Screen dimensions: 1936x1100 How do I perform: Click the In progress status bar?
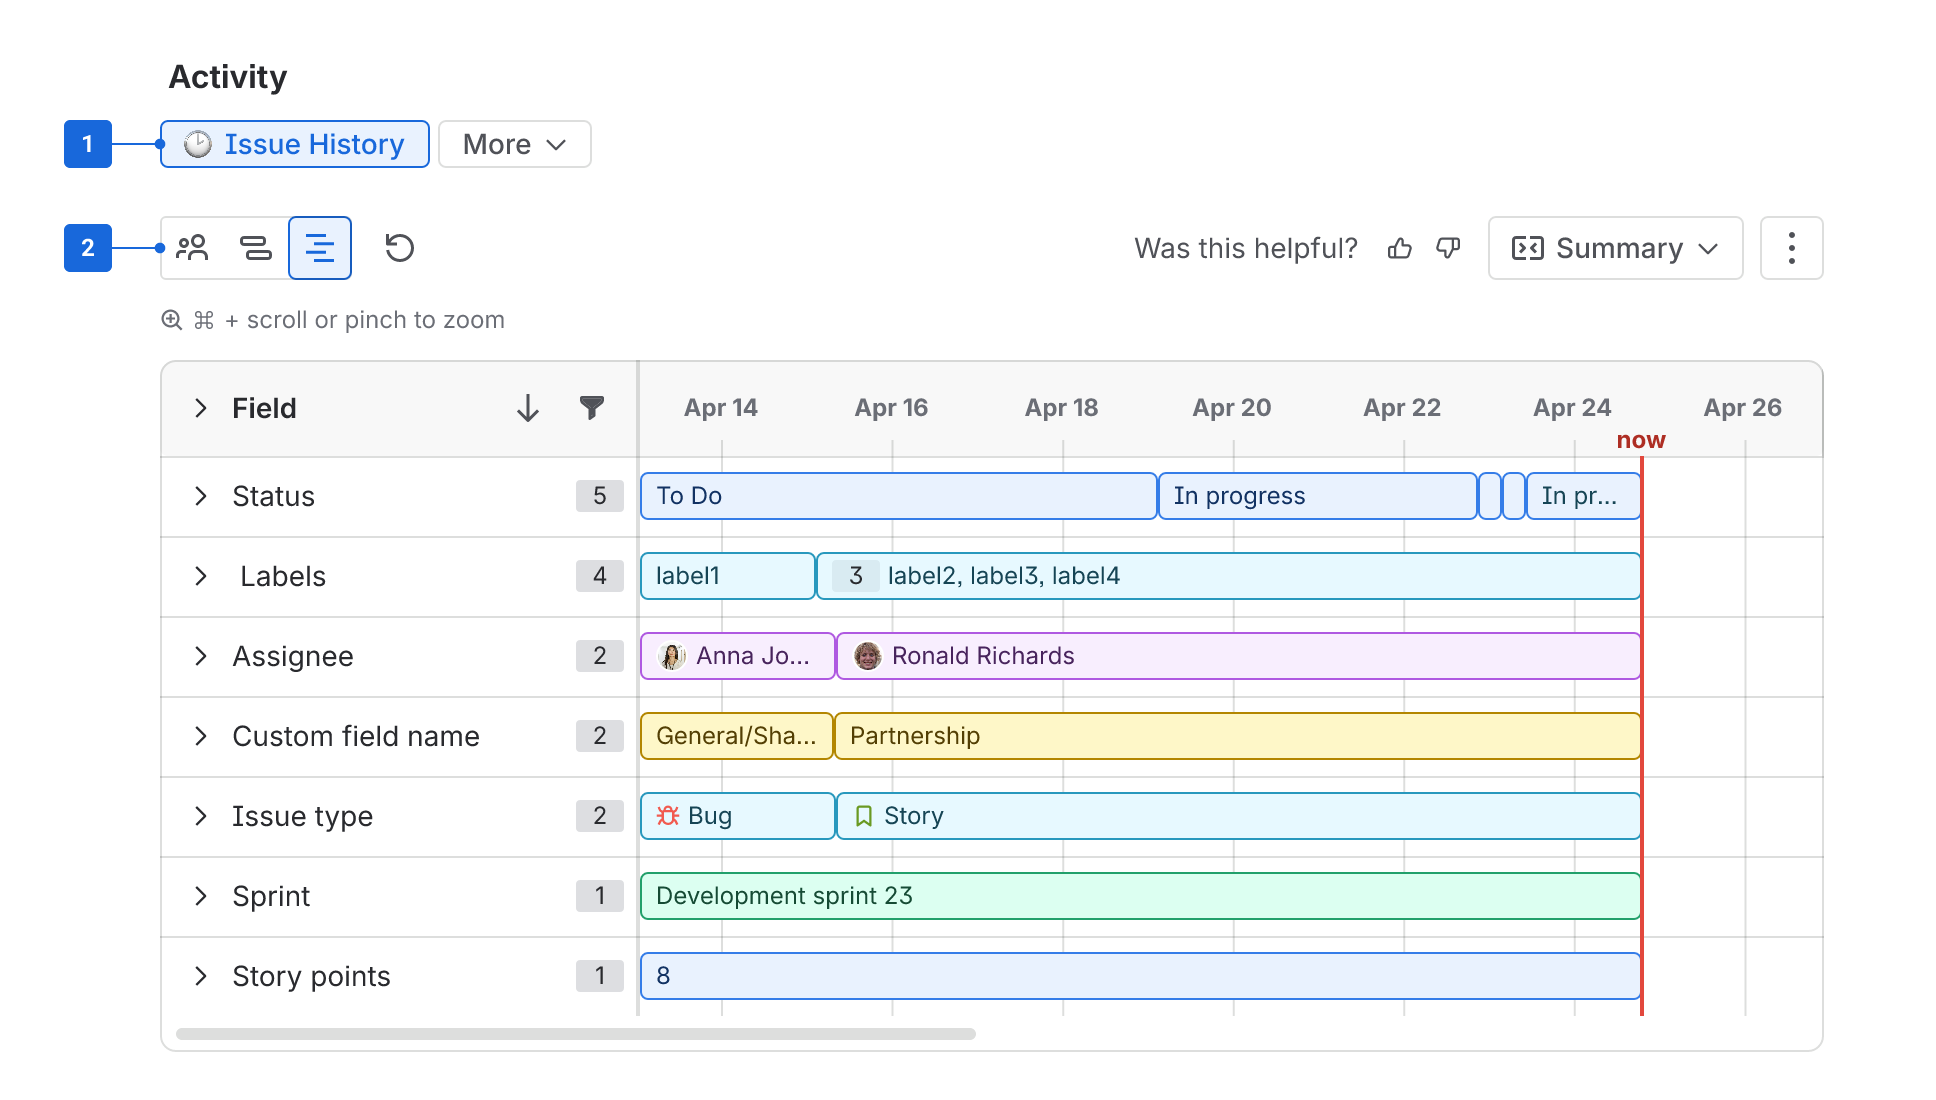click(1317, 496)
